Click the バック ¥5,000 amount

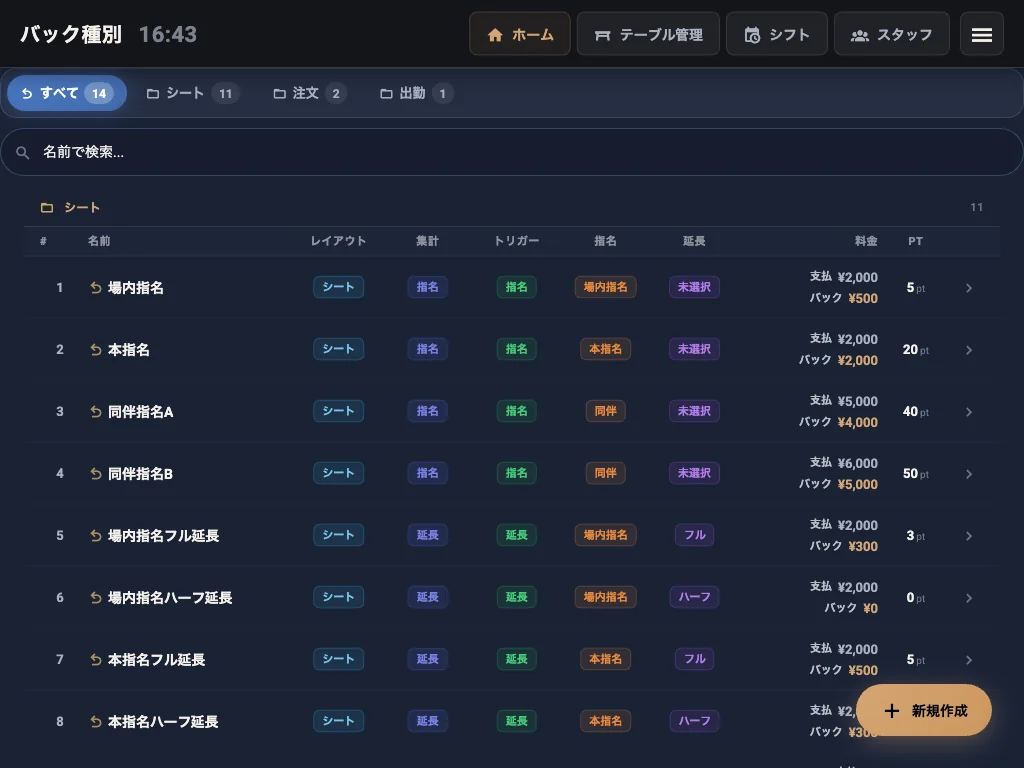tap(838, 484)
